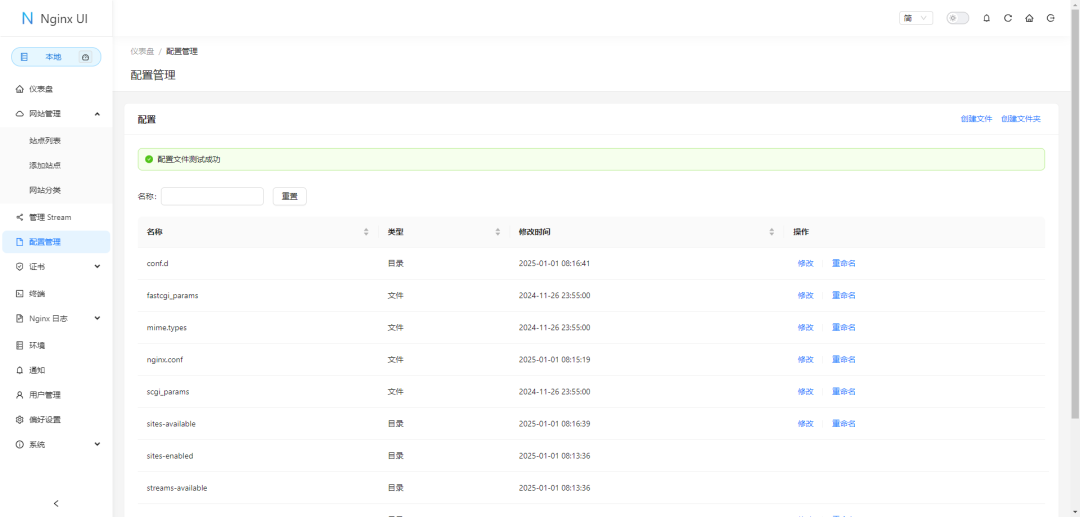Click the notification bell icon in header
This screenshot has width=1080, height=517.
[x=987, y=18]
